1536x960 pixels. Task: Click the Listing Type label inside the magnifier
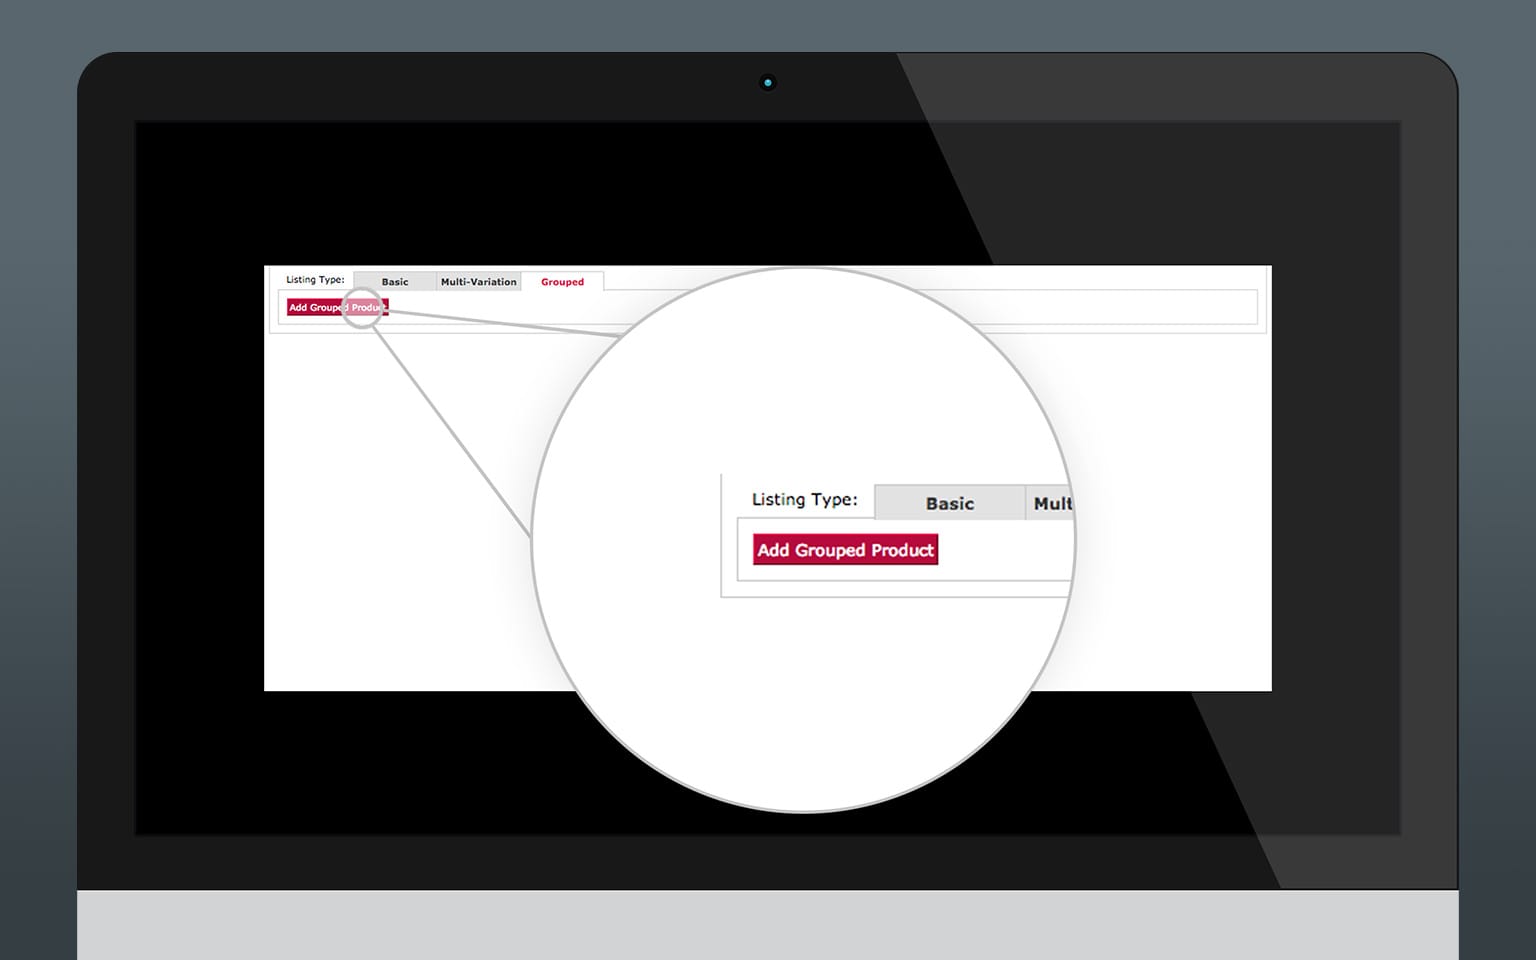coord(805,499)
